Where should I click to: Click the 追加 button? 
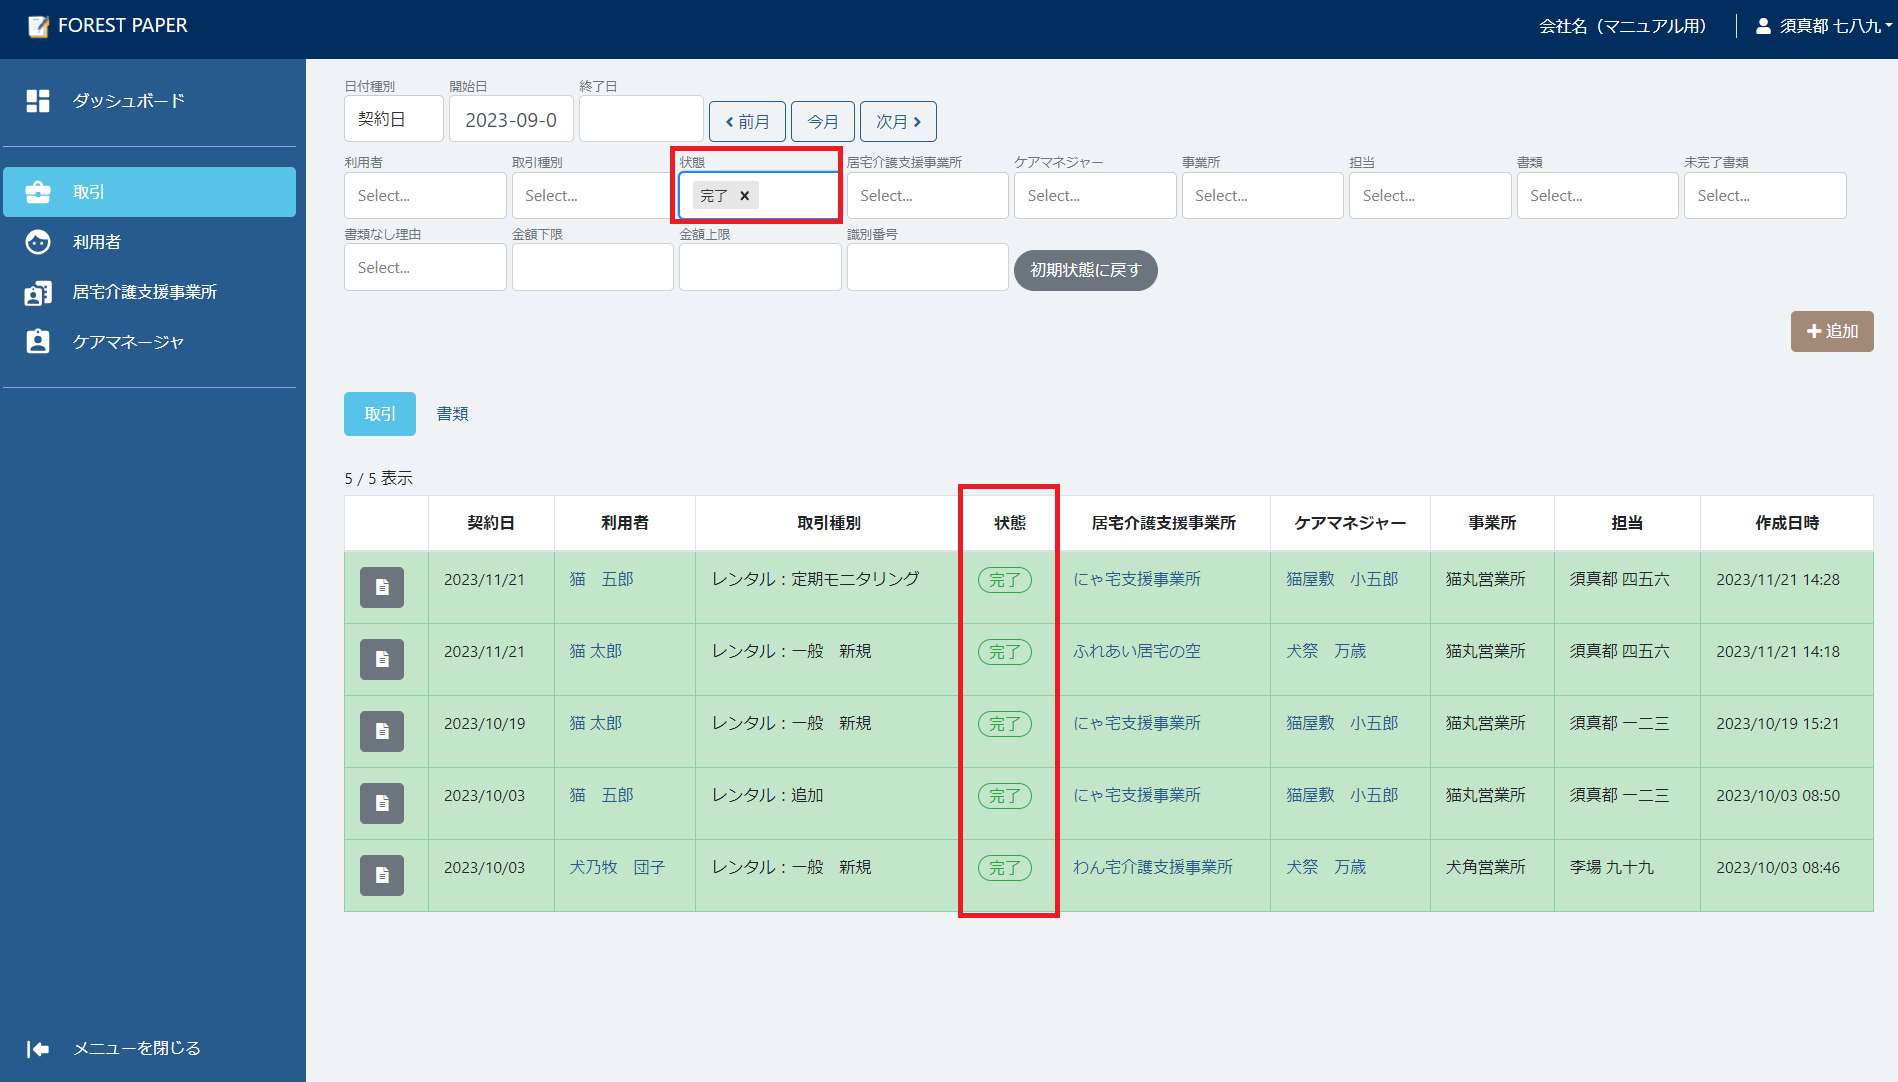pyautogui.click(x=1831, y=332)
